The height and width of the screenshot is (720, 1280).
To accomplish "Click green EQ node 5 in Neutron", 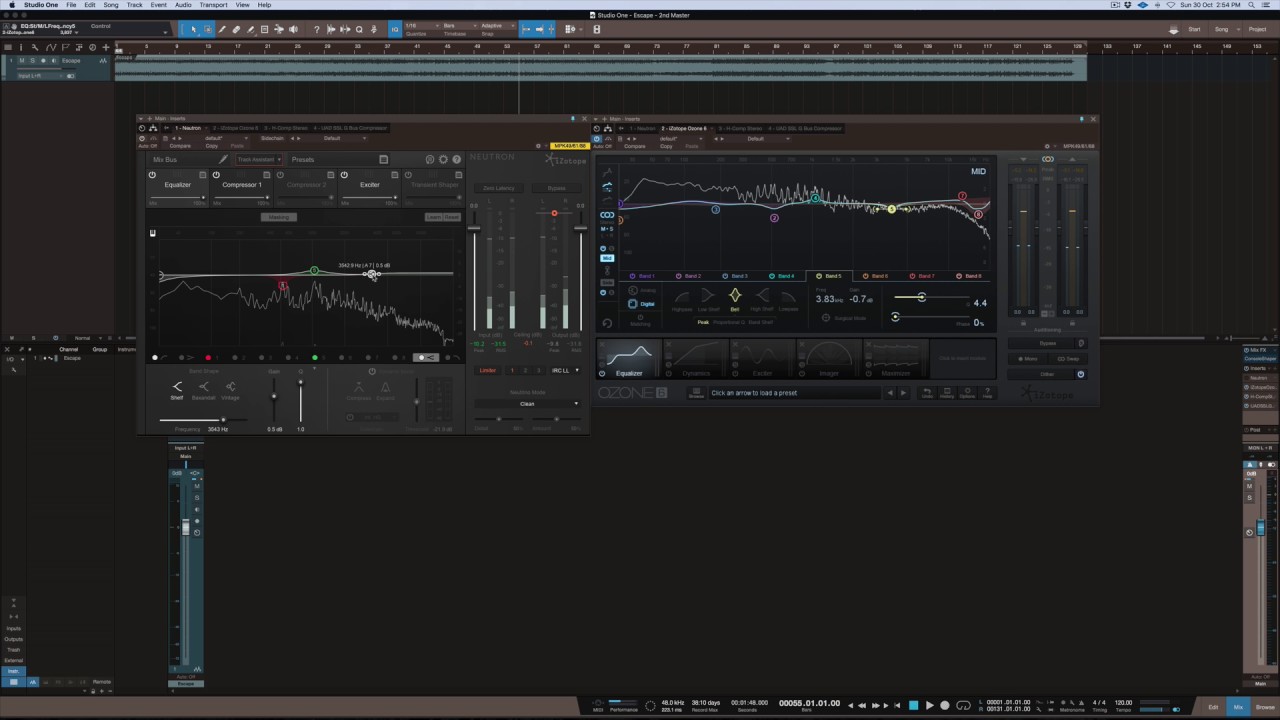I will [314, 271].
